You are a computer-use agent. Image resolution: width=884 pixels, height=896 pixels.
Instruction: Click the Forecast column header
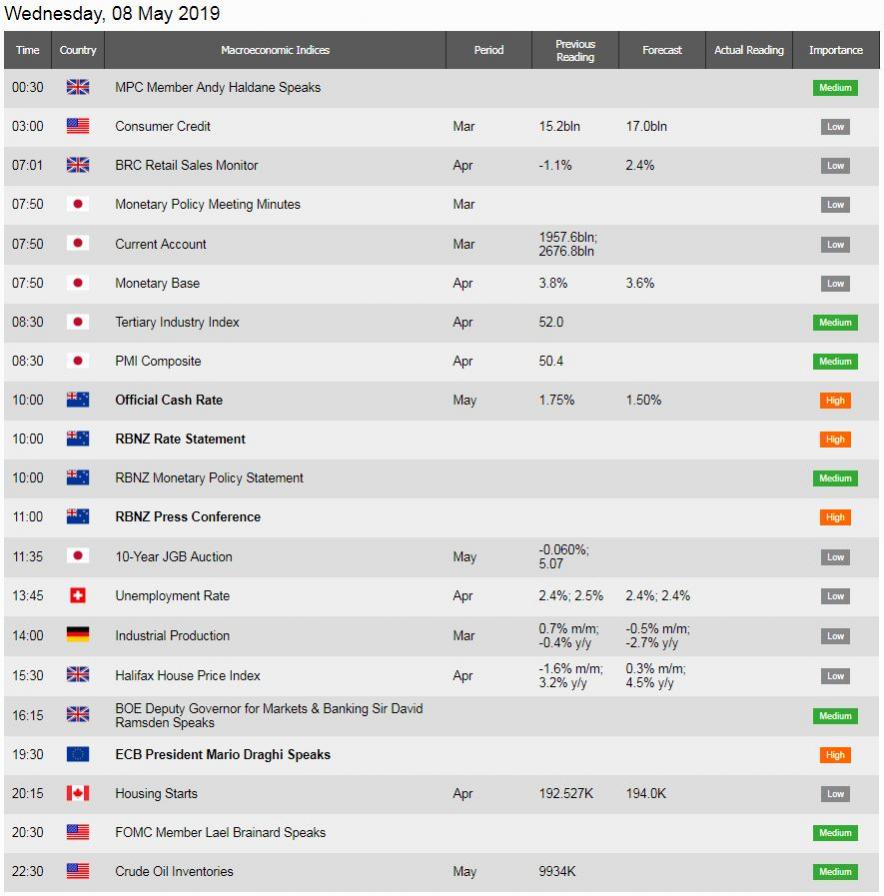tap(662, 50)
